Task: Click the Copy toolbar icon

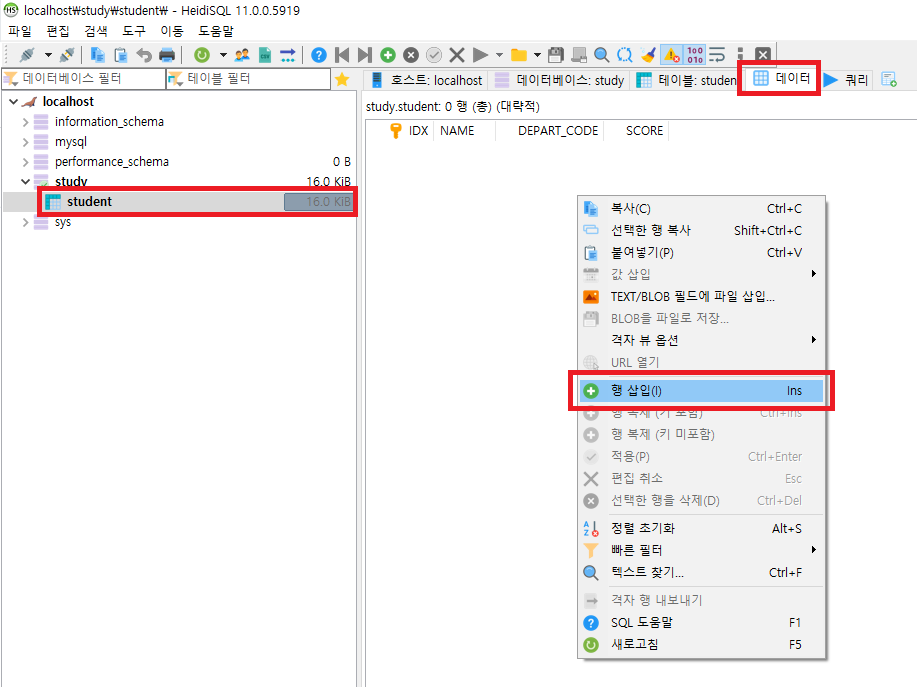Action: 98,55
